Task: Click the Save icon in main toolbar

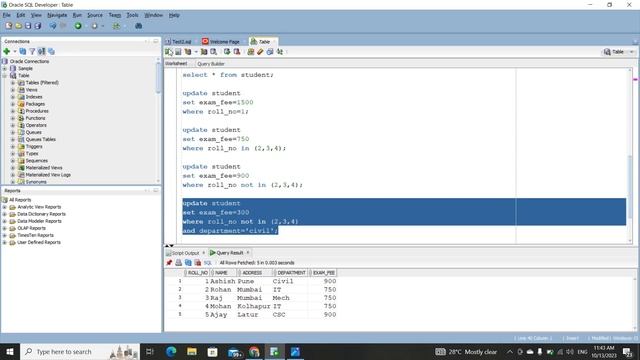Action: (x=28, y=26)
